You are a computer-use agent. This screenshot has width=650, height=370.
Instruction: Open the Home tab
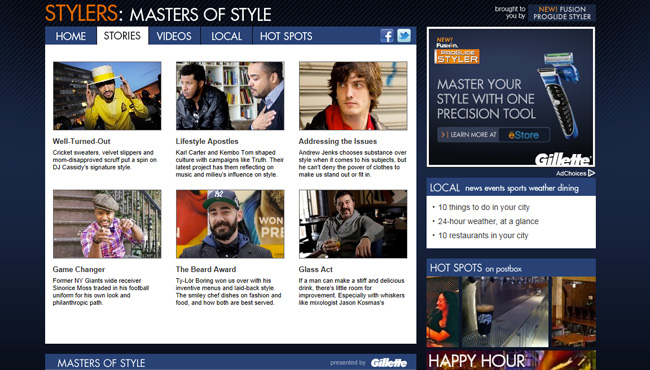click(x=71, y=36)
